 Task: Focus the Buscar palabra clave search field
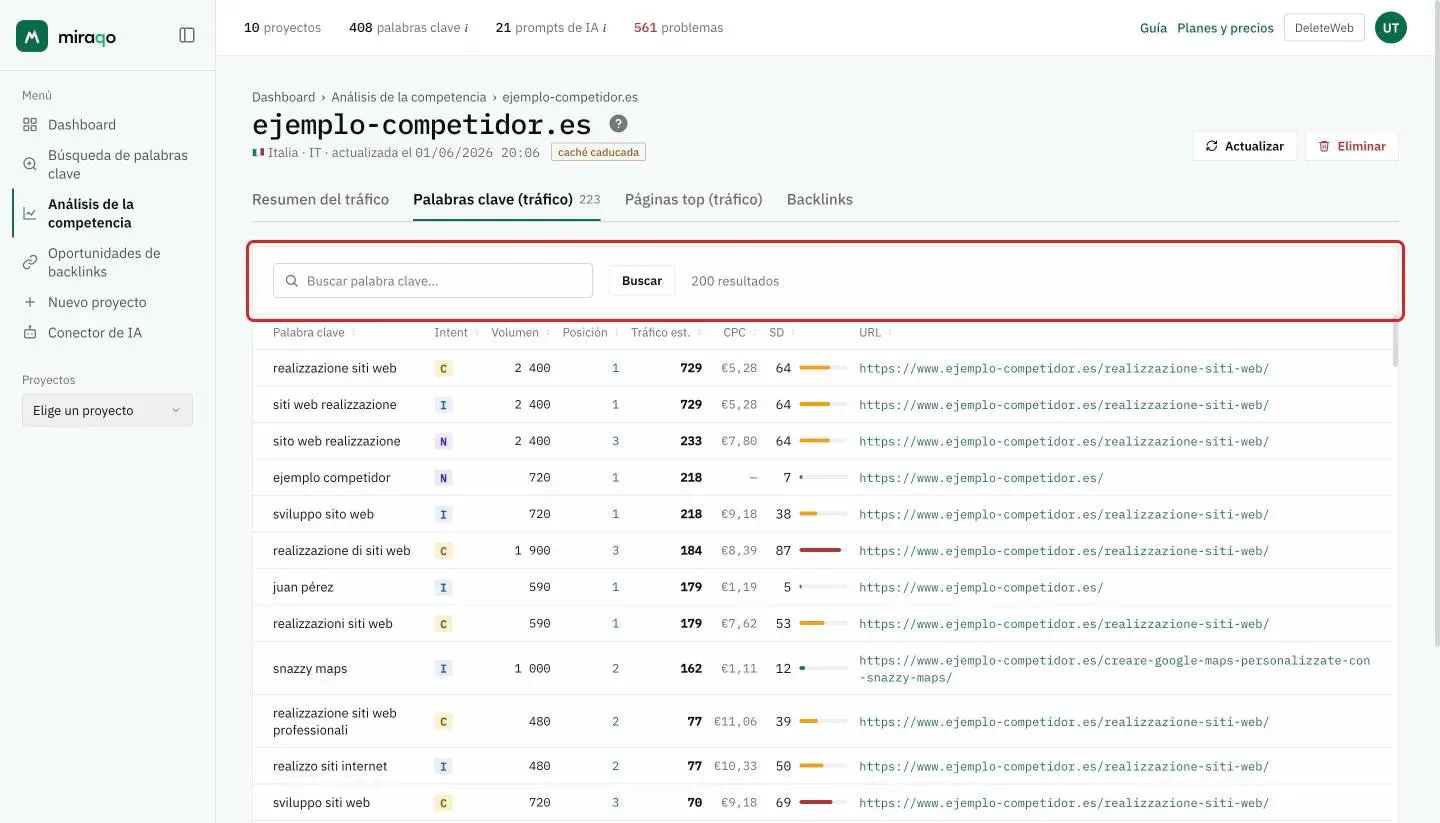[x=433, y=281]
